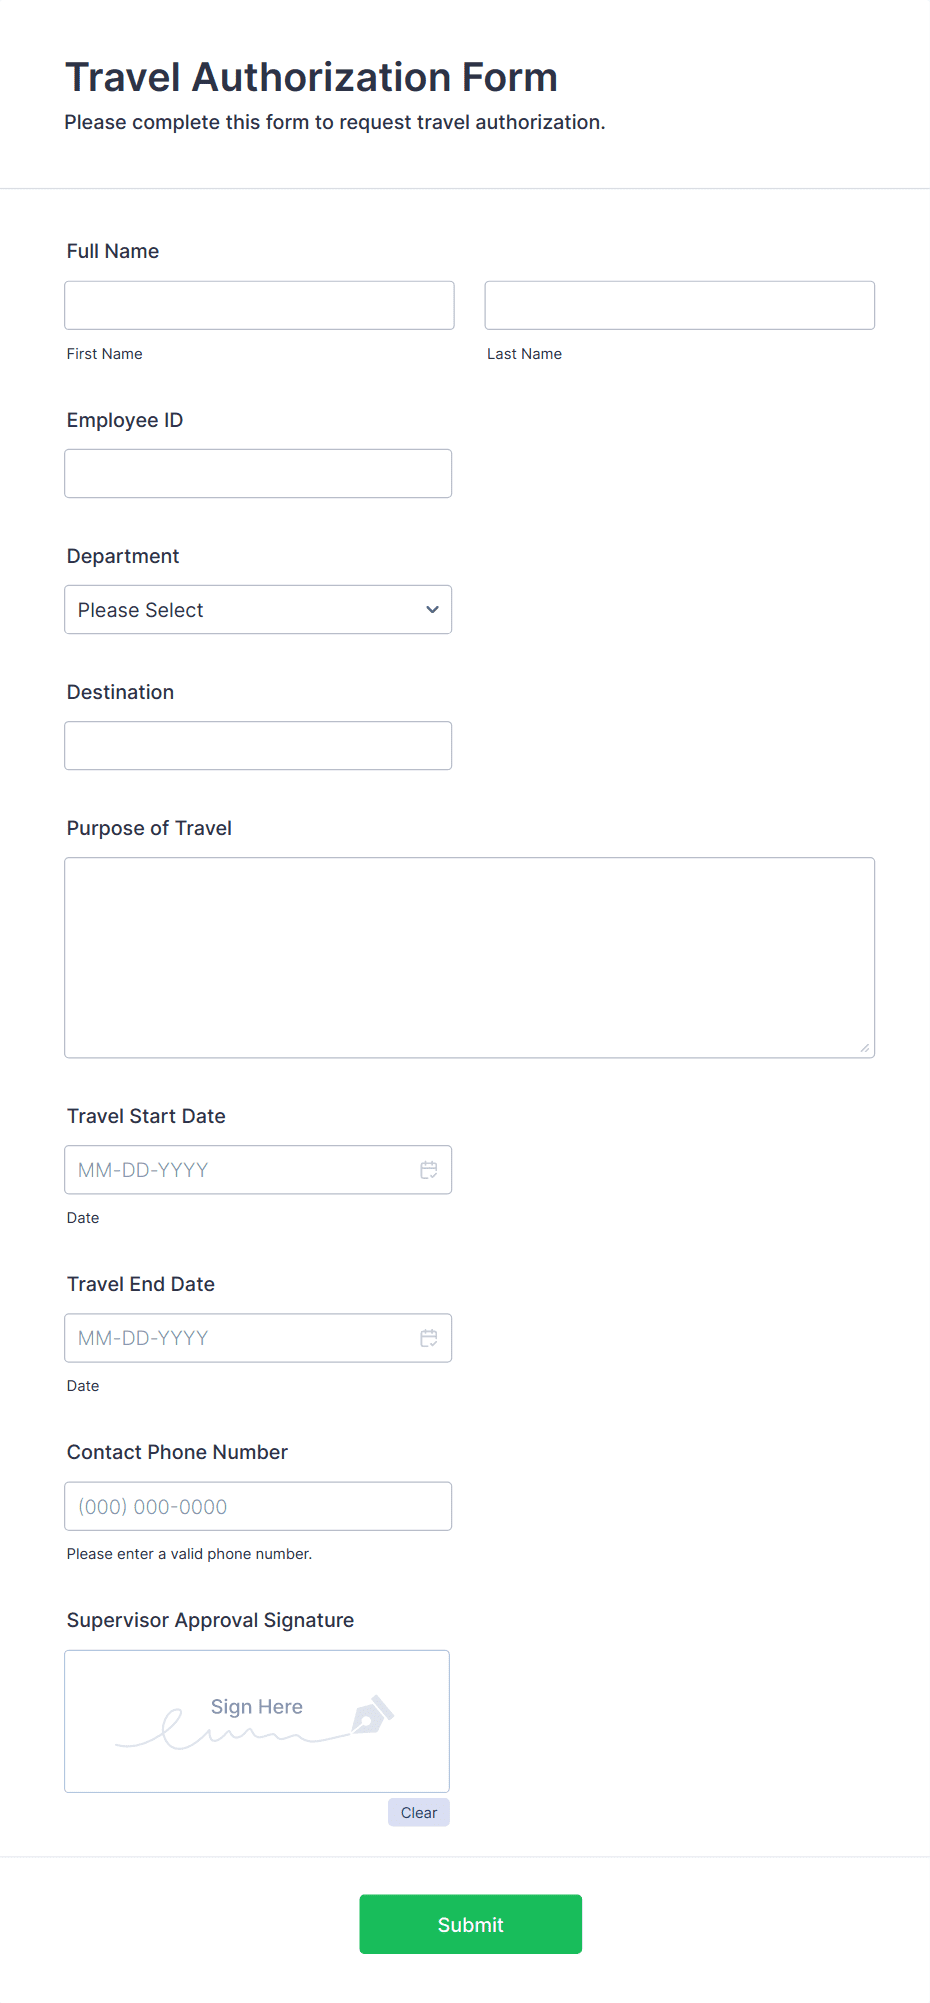Open the Travel Start Date calendar icon

[x=429, y=1170]
